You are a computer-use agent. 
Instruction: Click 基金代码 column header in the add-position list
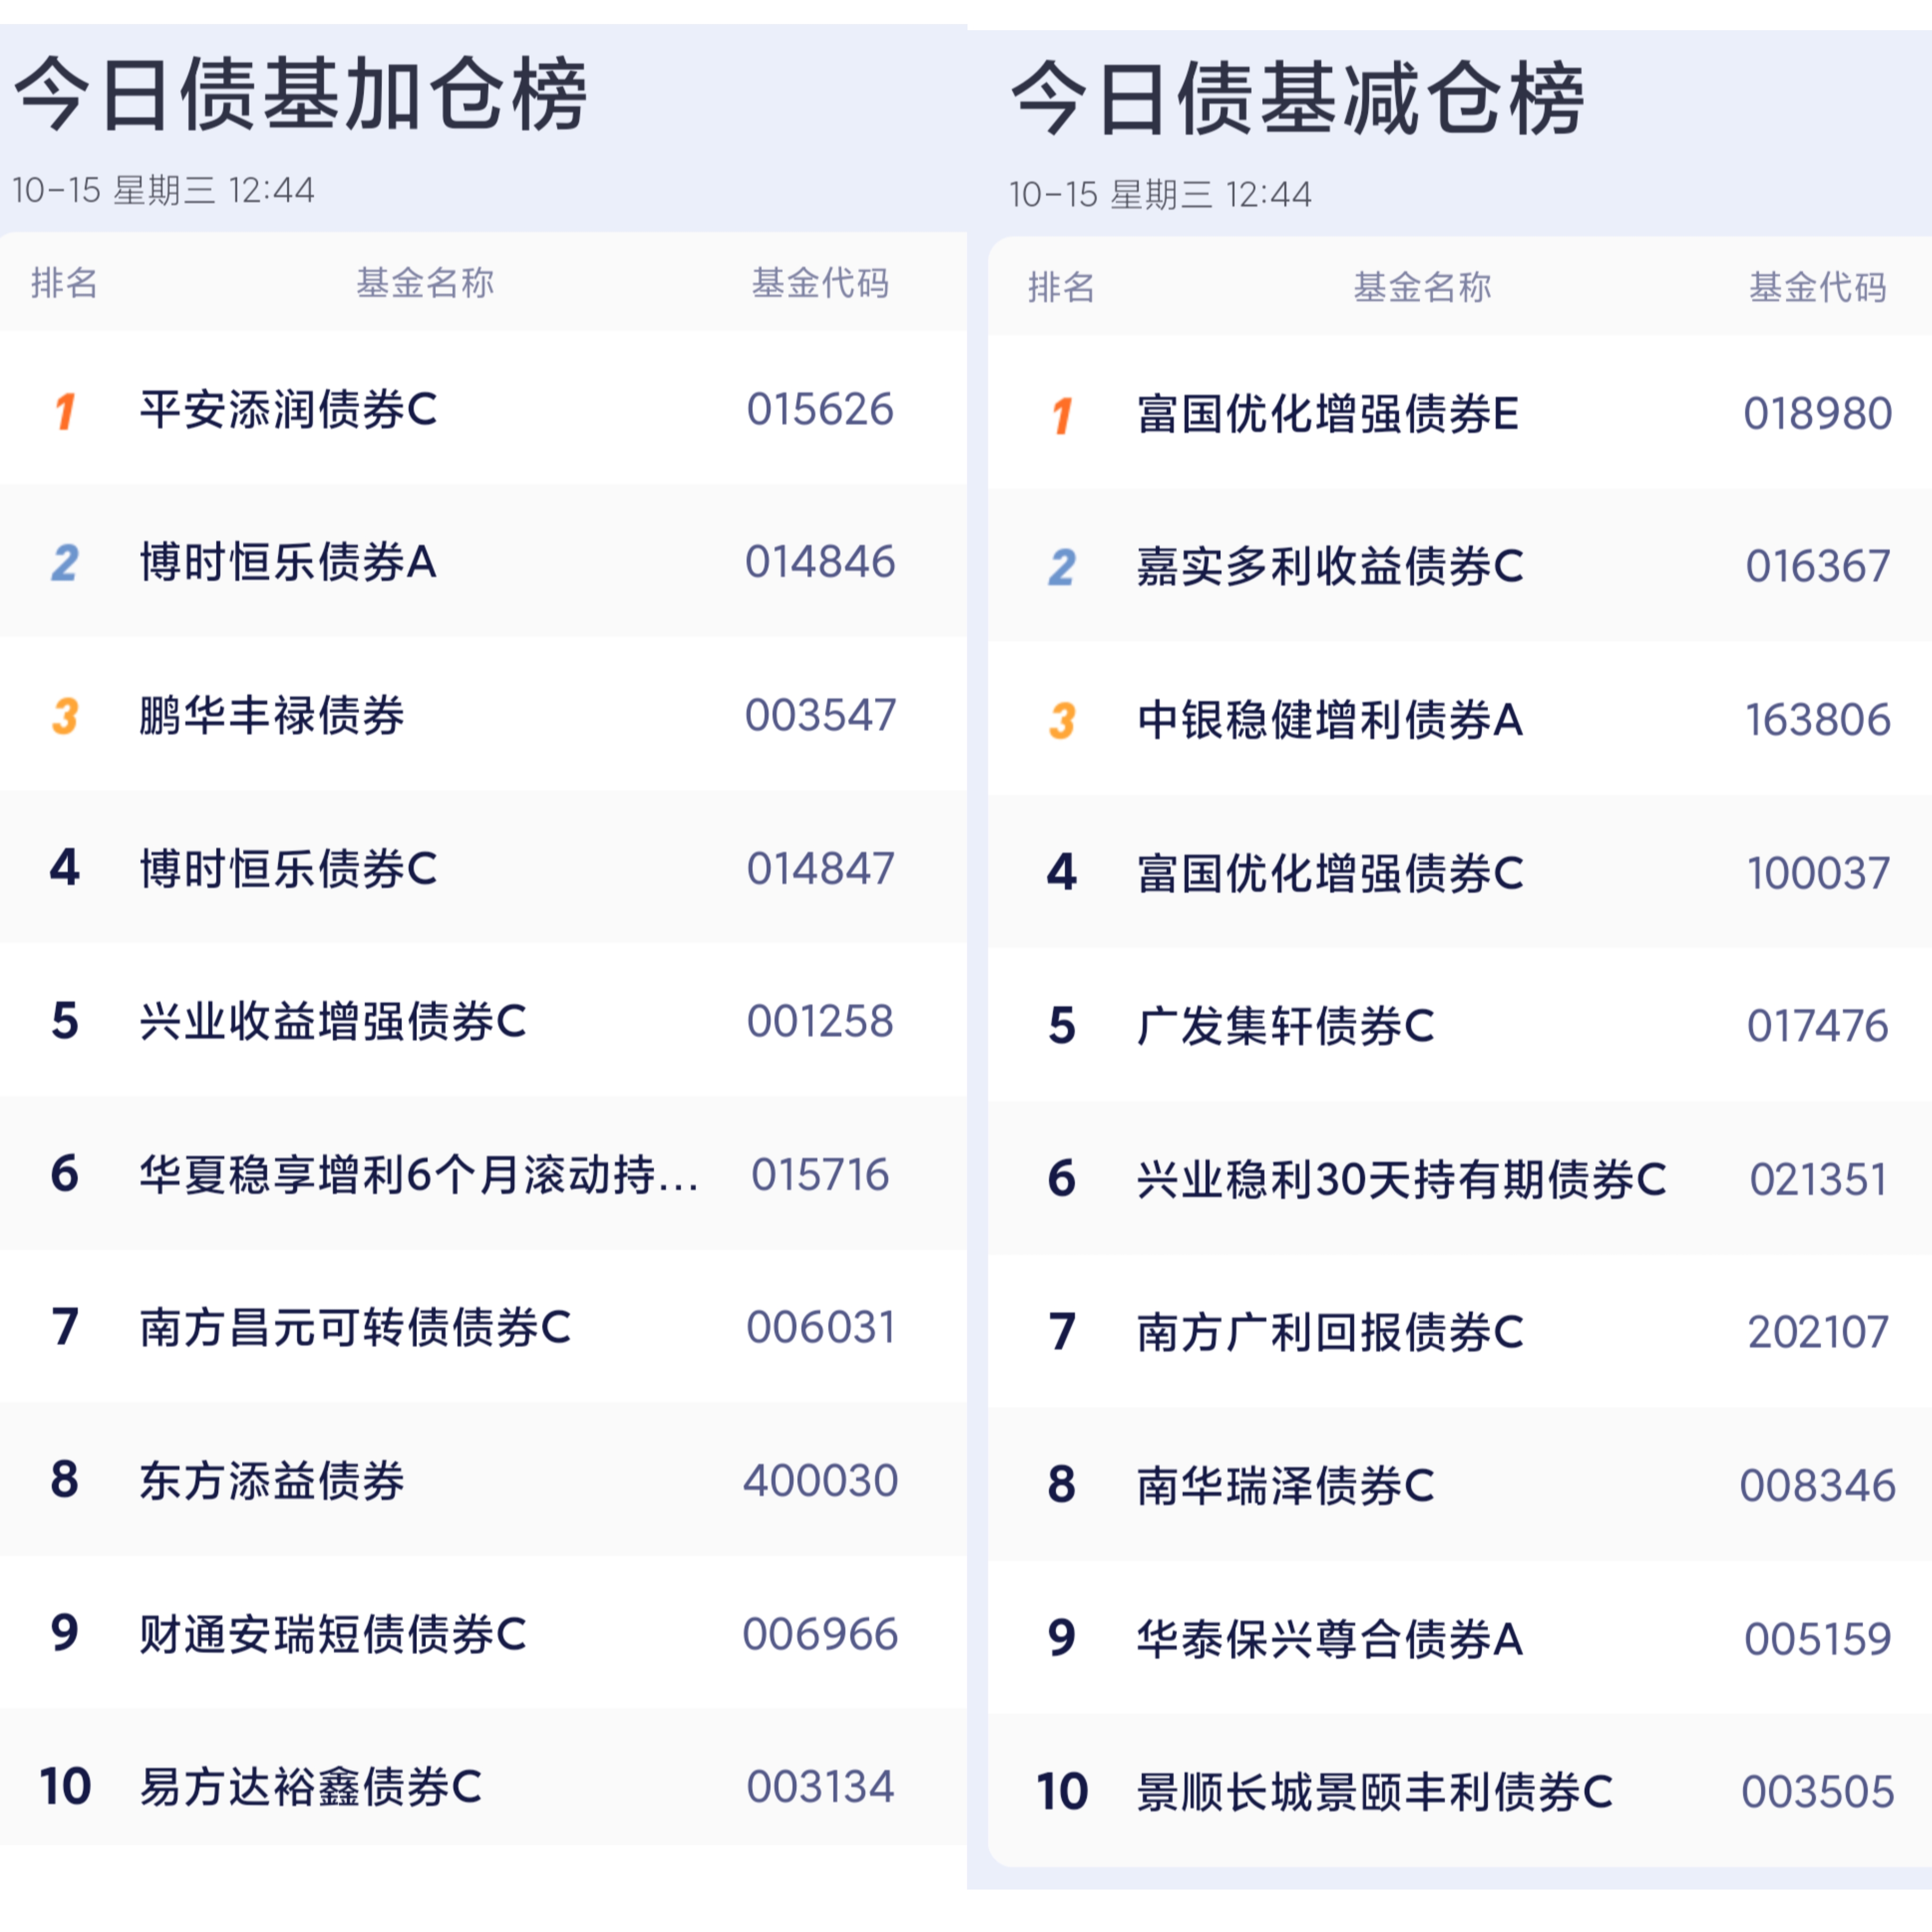[x=820, y=283]
